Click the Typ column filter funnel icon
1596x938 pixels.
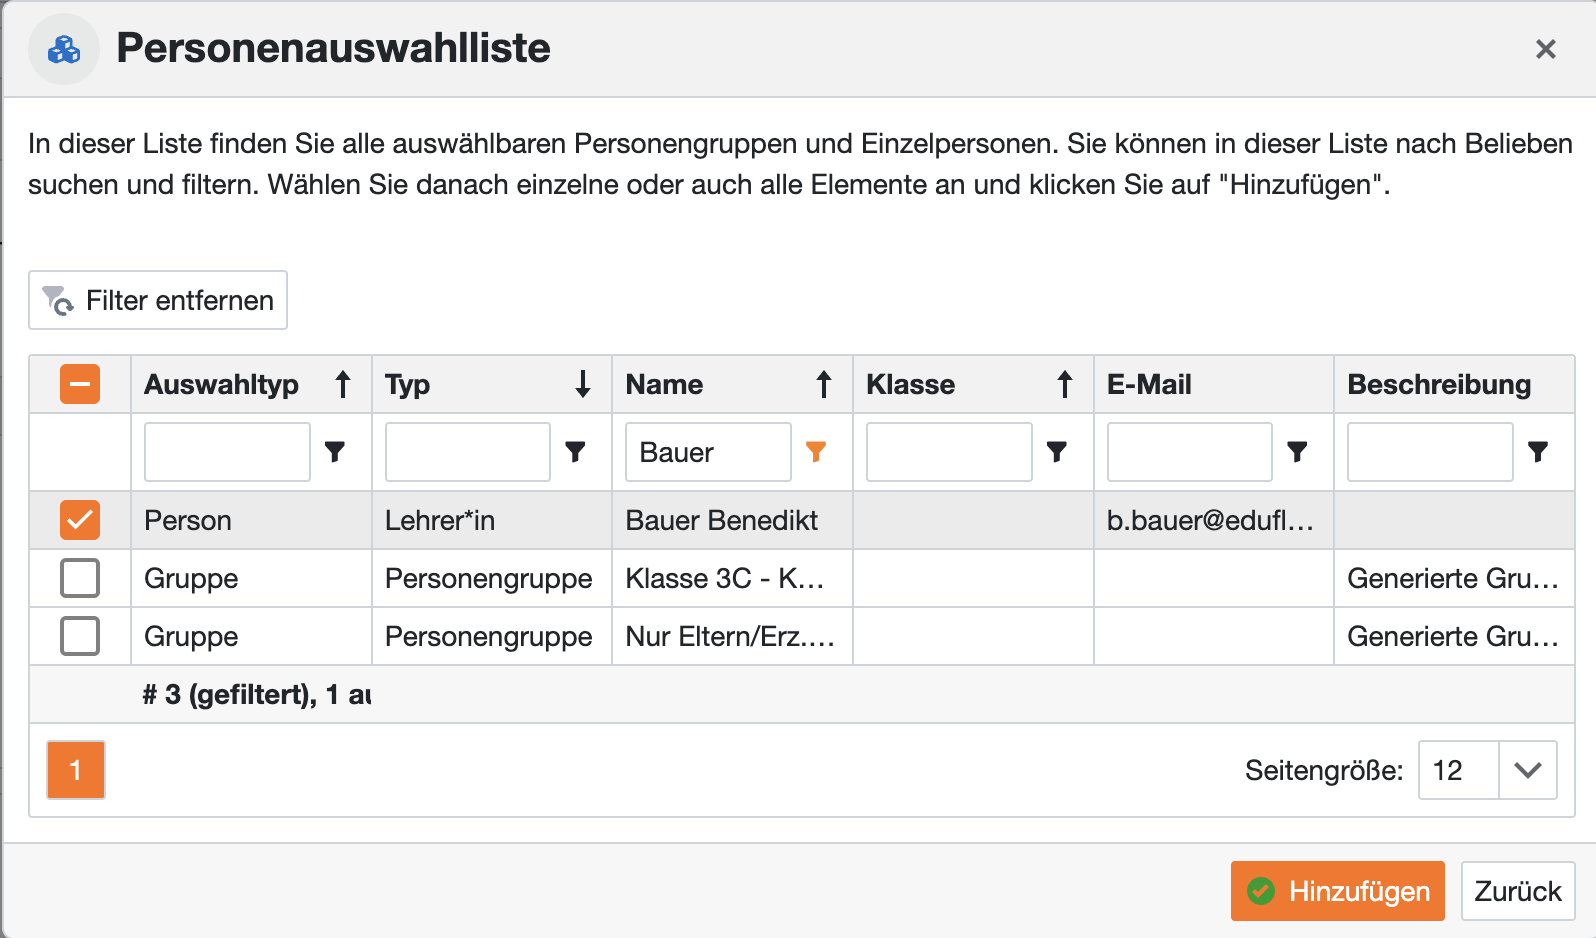click(x=576, y=452)
